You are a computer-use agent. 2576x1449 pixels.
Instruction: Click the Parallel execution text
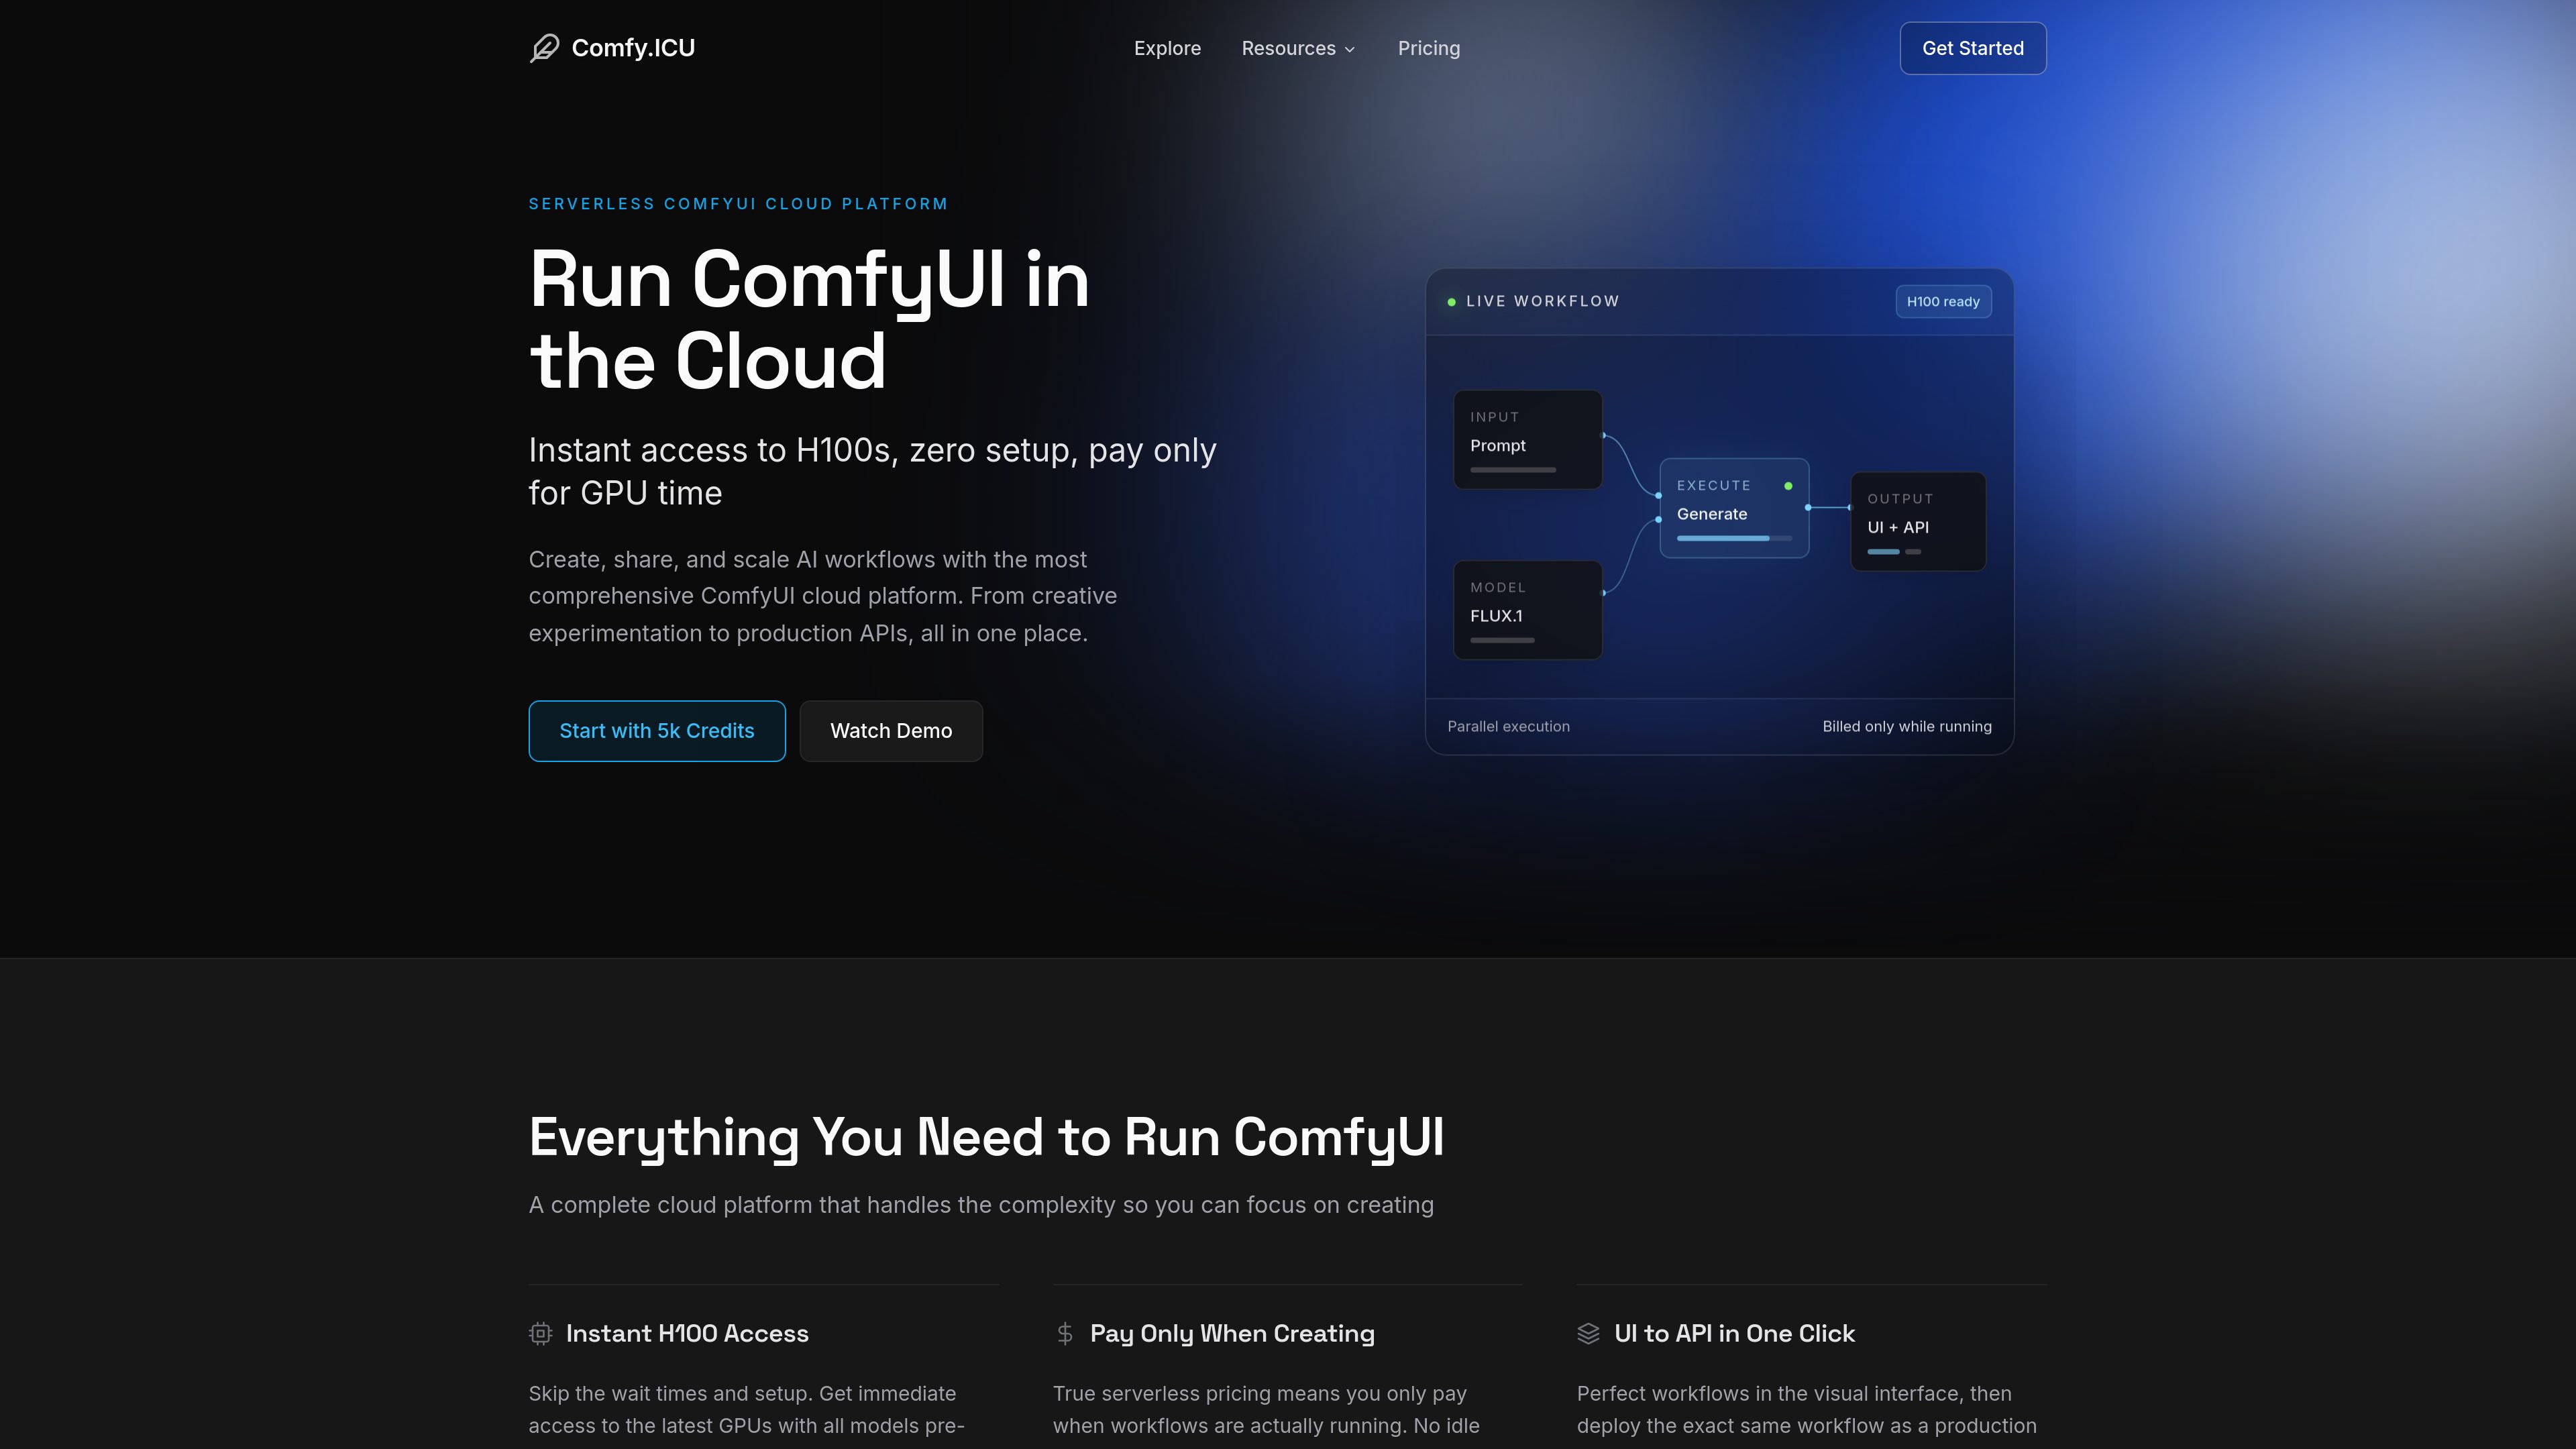pyautogui.click(x=1508, y=727)
